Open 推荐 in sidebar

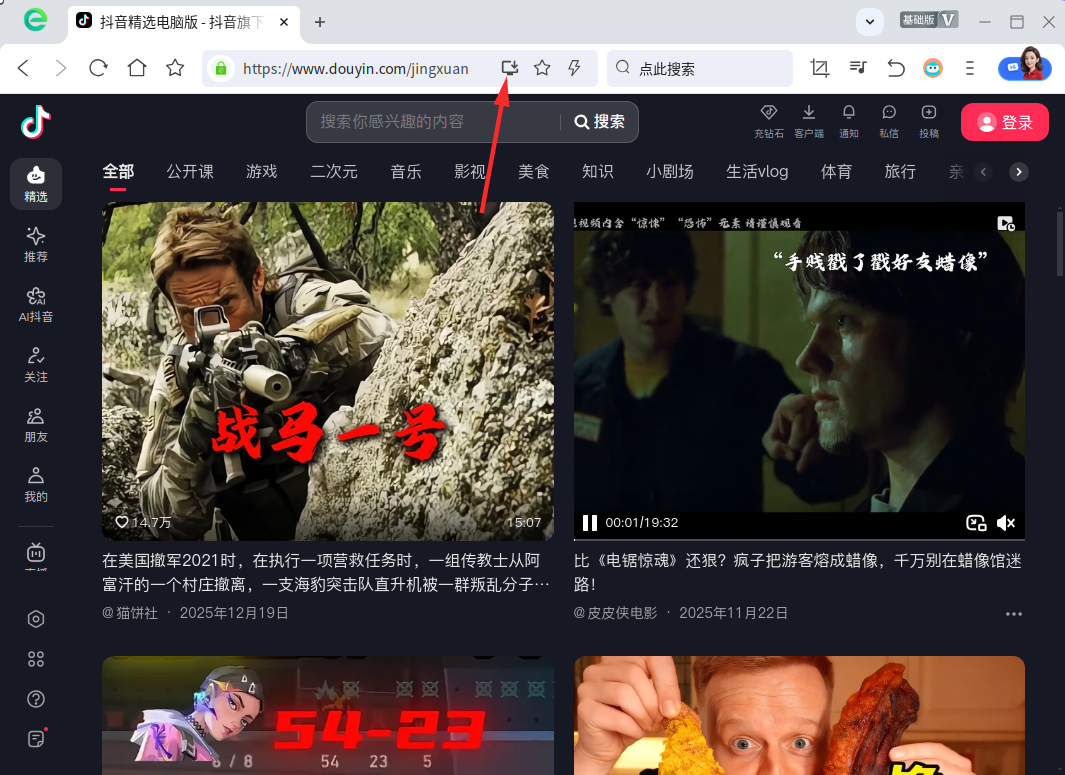tap(36, 245)
